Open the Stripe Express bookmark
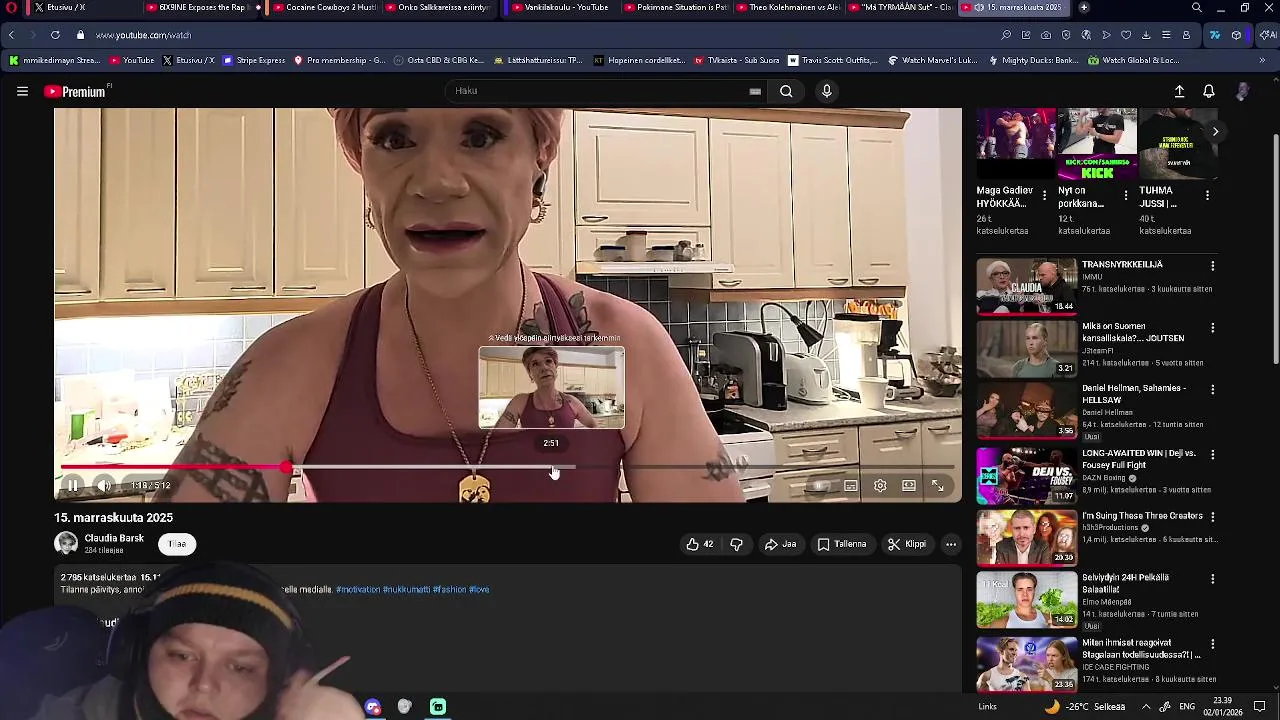Viewport: 1280px width, 720px height. [254, 60]
